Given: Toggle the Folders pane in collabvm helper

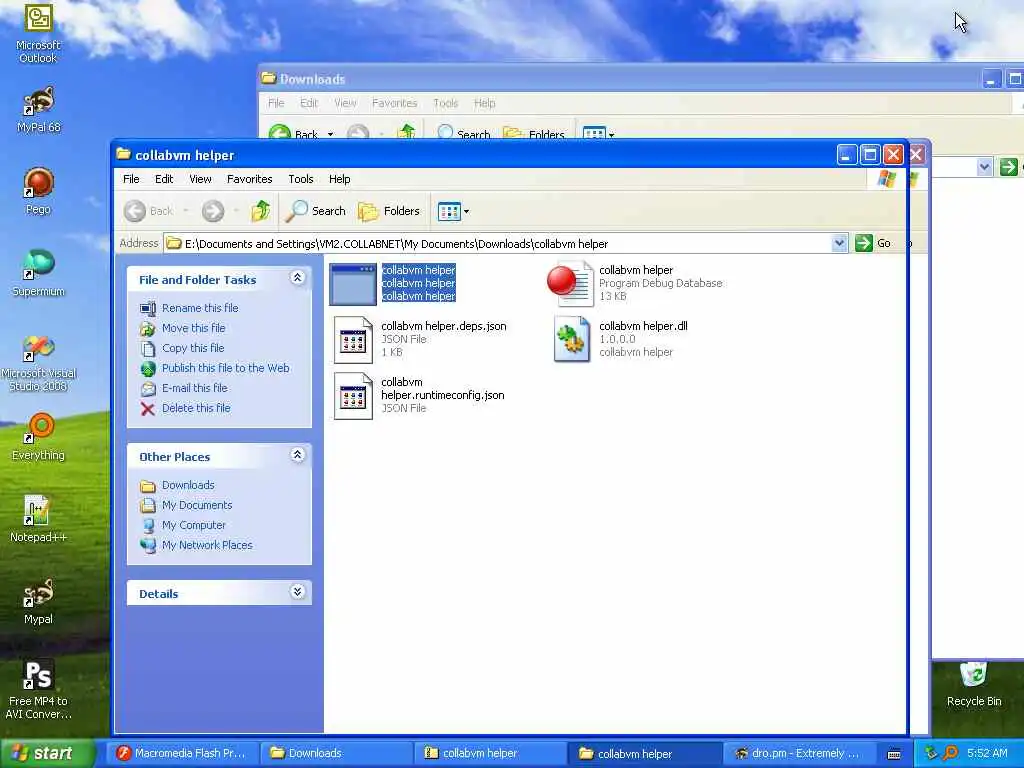Looking at the screenshot, I should (389, 211).
